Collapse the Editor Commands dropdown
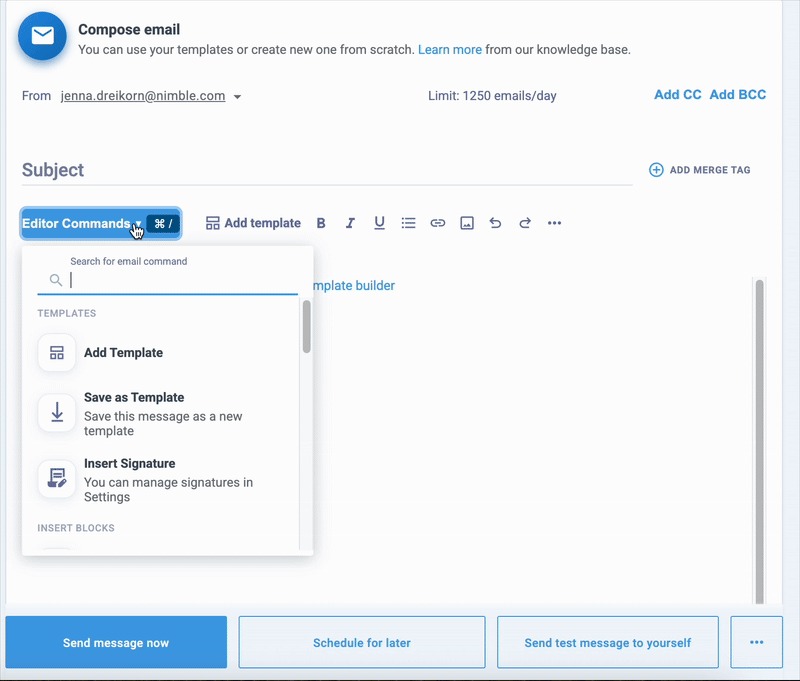 100,224
